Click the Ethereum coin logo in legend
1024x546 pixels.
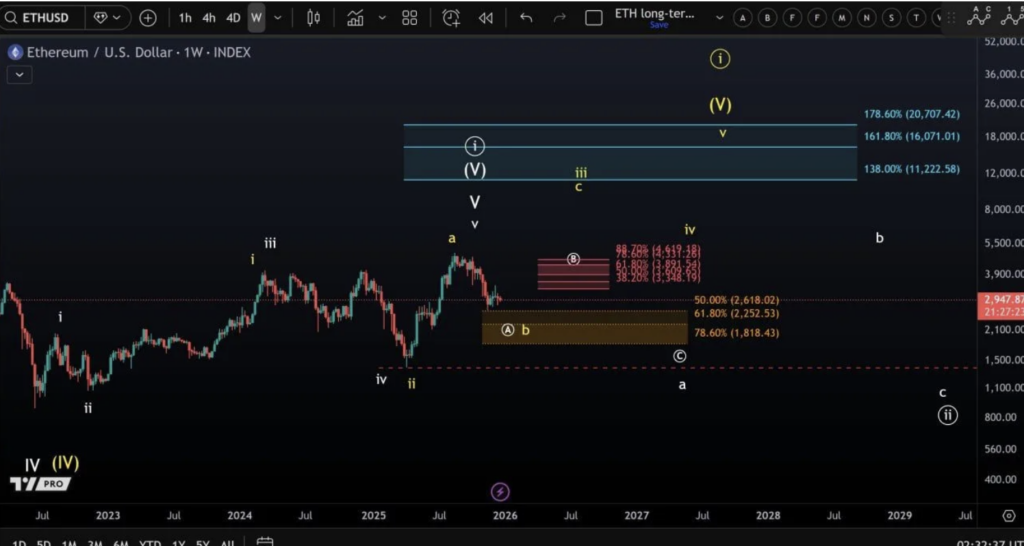(x=16, y=53)
